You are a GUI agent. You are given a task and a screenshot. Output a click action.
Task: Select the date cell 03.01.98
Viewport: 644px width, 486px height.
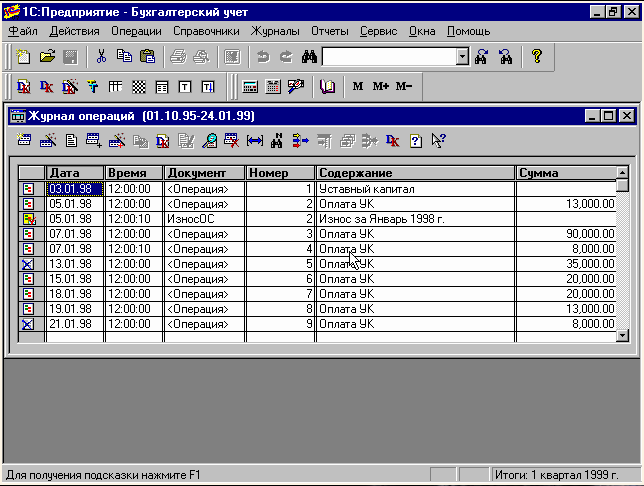tap(75, 189)
